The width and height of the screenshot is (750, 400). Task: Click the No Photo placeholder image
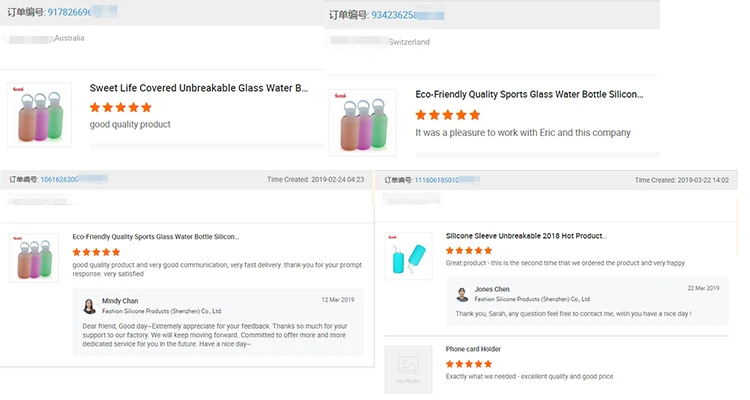407,368
